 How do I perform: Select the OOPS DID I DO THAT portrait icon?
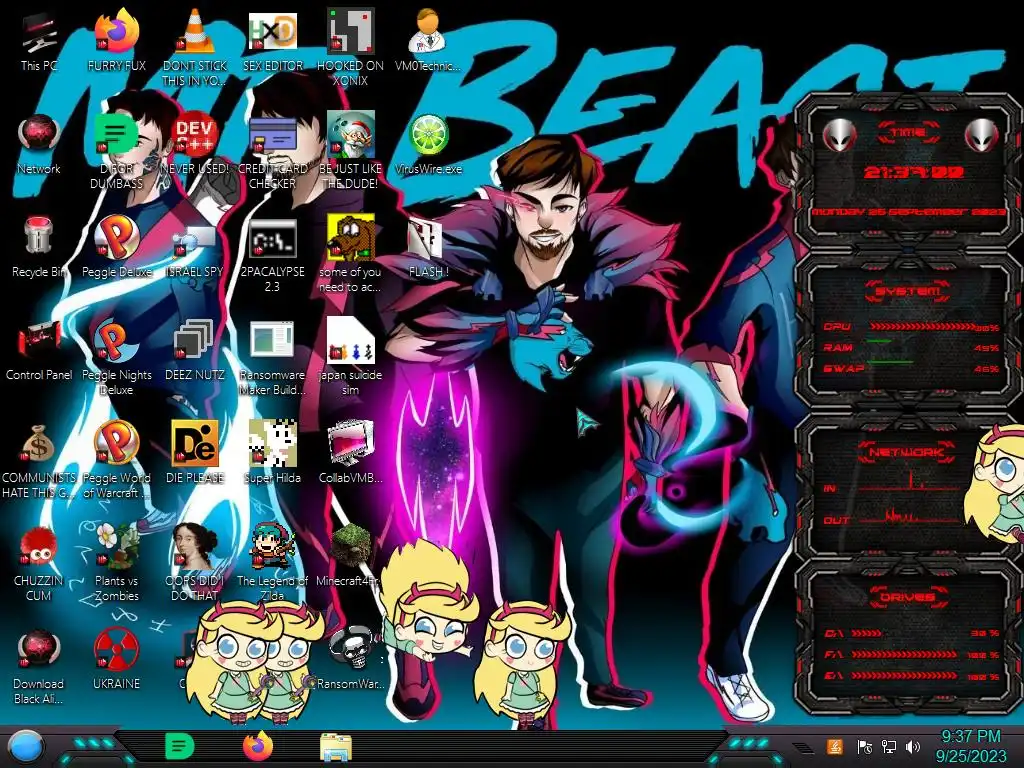pyautogui.click(x=195, y=546)
